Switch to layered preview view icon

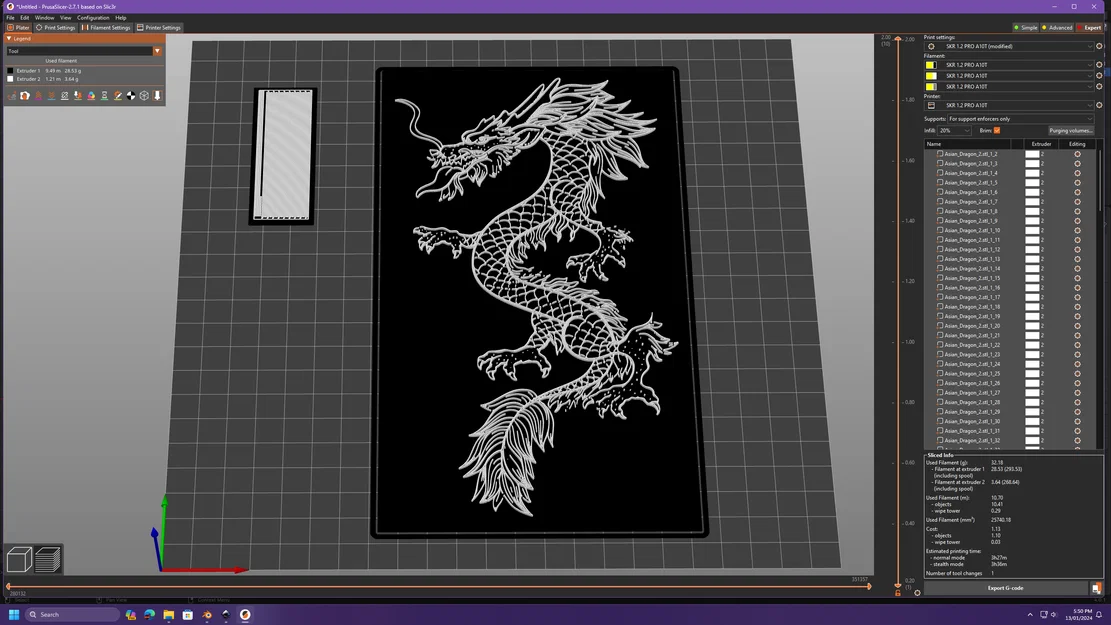tap(47, 560)
